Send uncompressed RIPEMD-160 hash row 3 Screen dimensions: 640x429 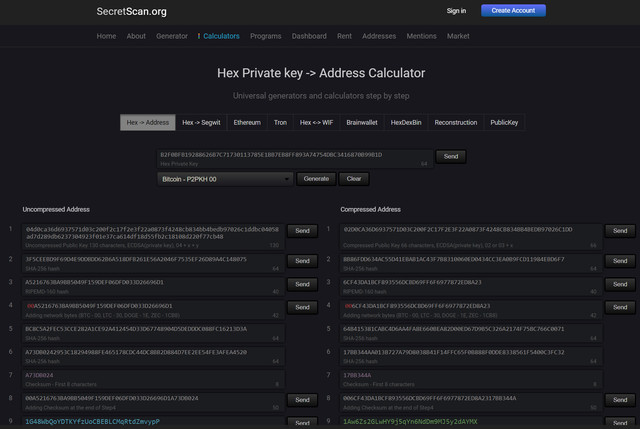point(302,284)
